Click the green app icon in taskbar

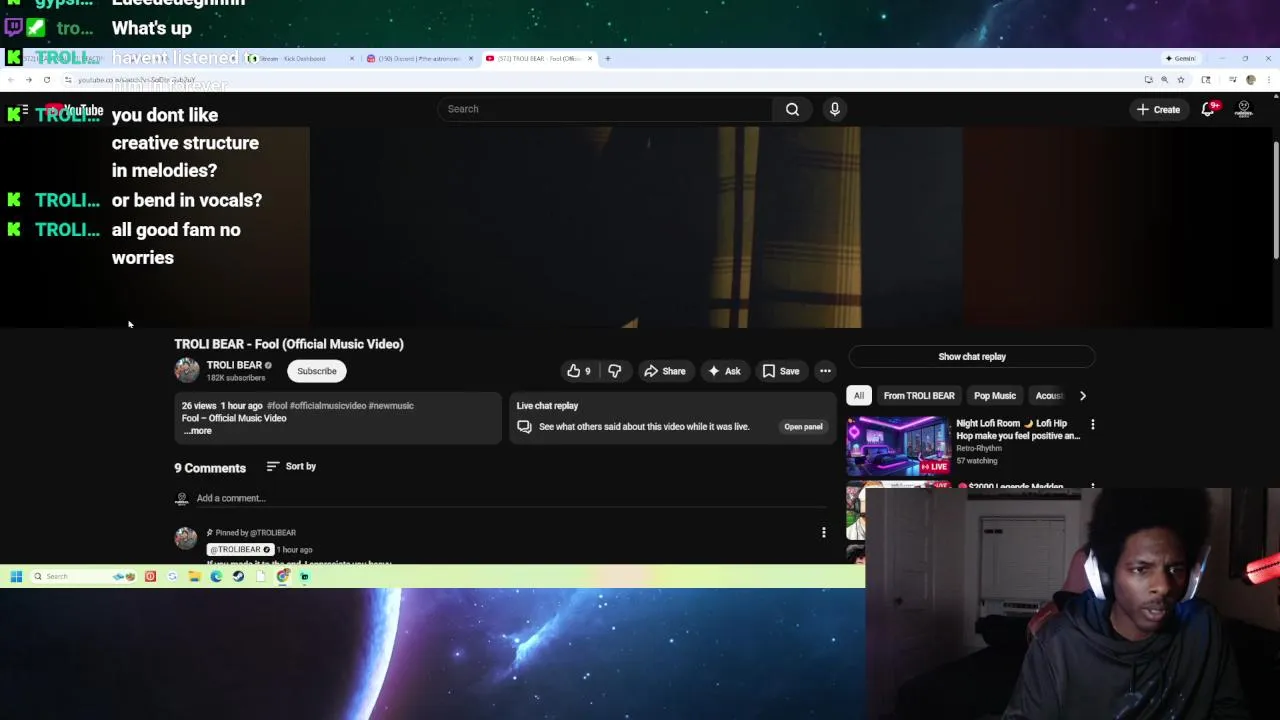click(305, 576)
